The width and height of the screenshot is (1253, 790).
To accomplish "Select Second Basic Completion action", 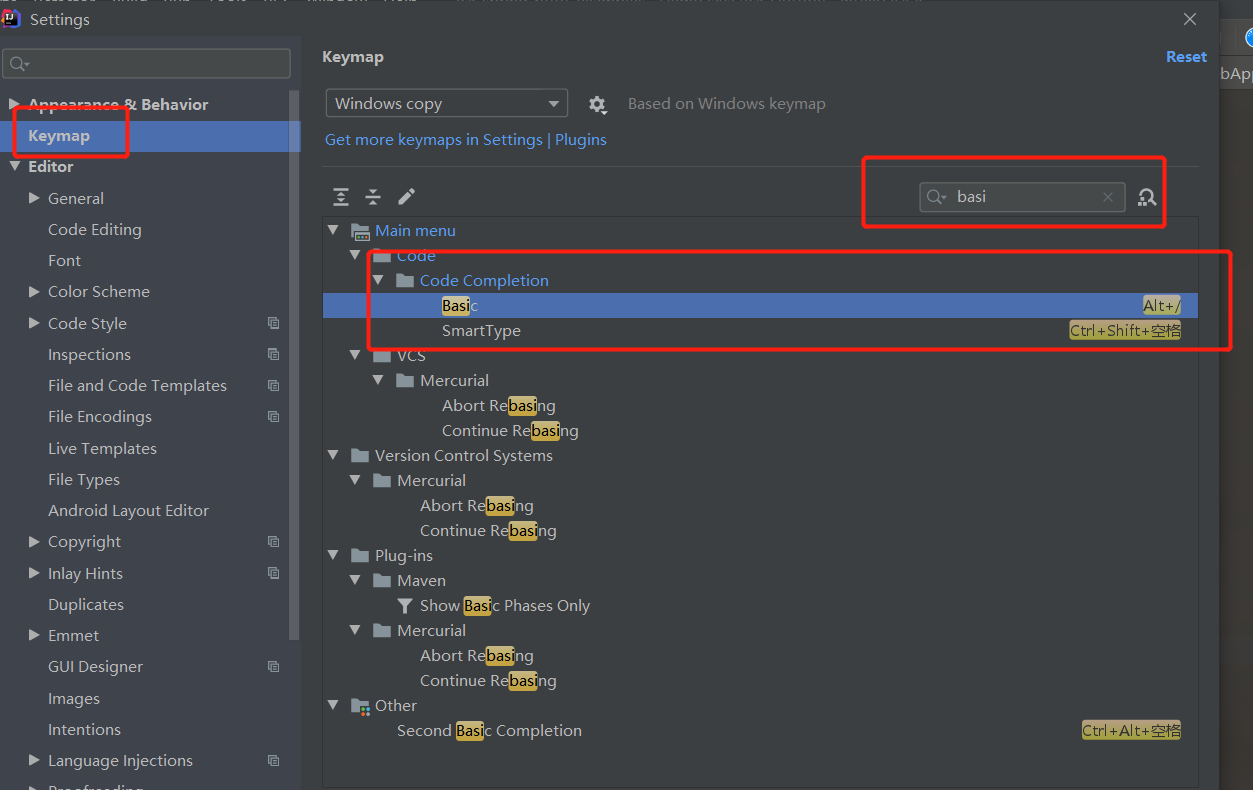I will click(760, 731).
